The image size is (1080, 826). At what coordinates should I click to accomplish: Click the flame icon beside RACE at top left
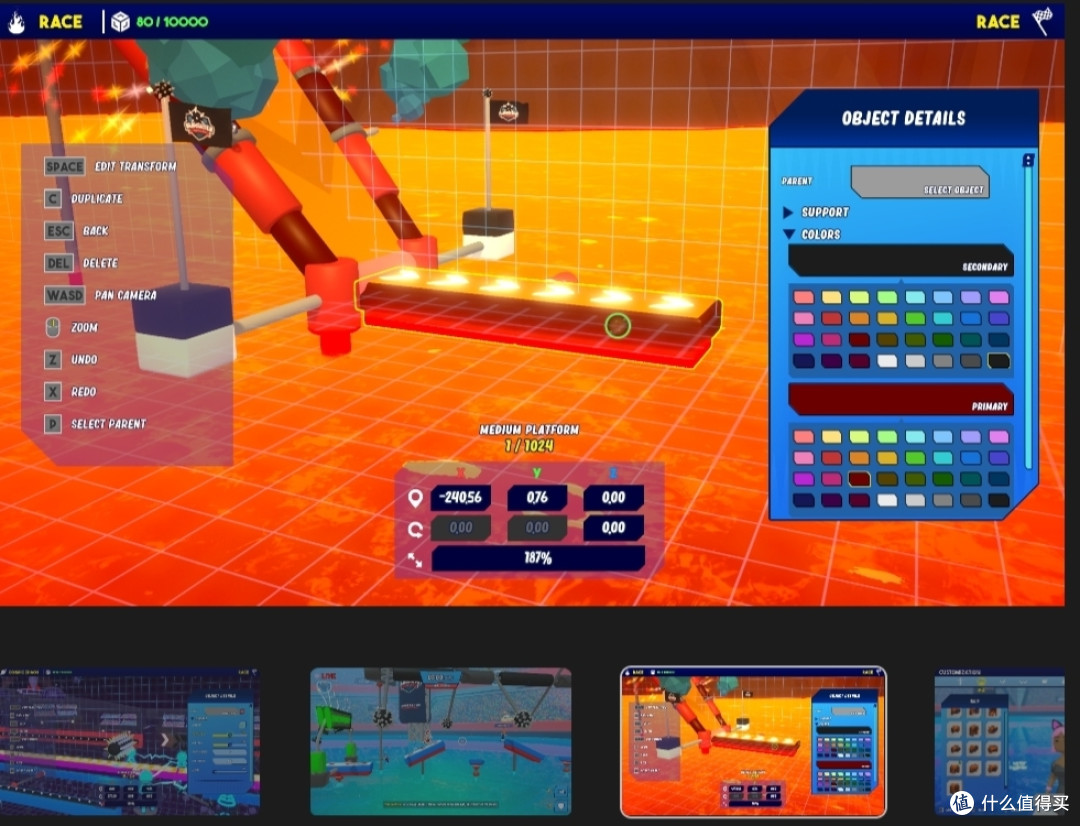pos(16,21)
